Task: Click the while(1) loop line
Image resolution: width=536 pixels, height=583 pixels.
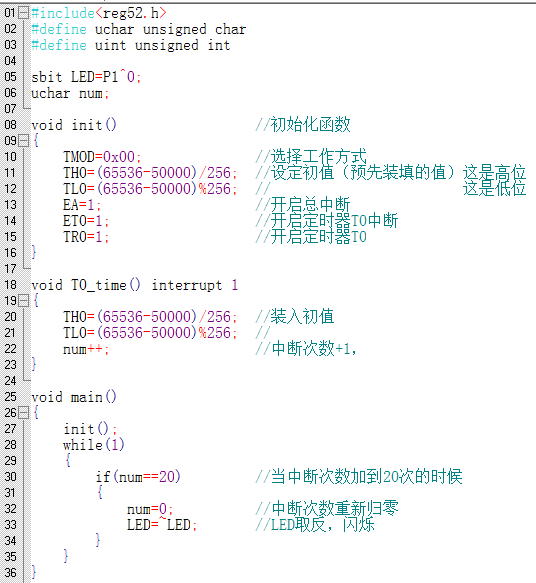Action: click(x=94, y=445)
